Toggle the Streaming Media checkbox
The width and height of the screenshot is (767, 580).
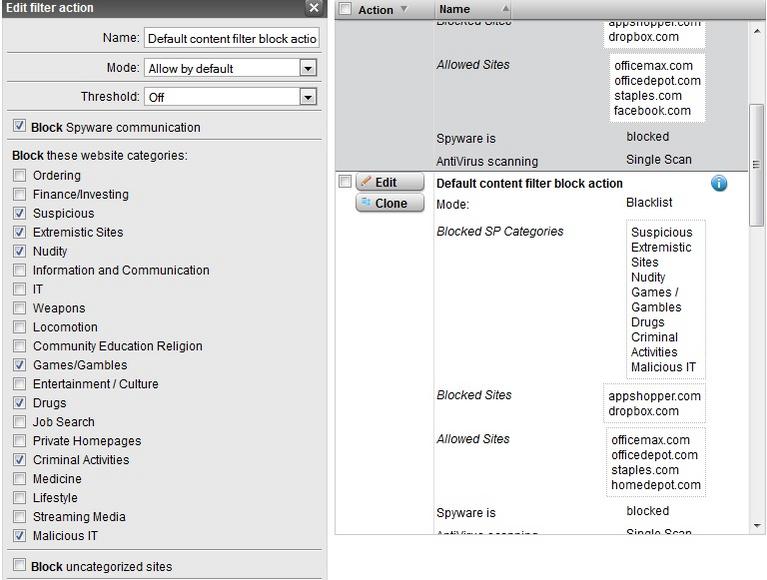pos(20,517)
